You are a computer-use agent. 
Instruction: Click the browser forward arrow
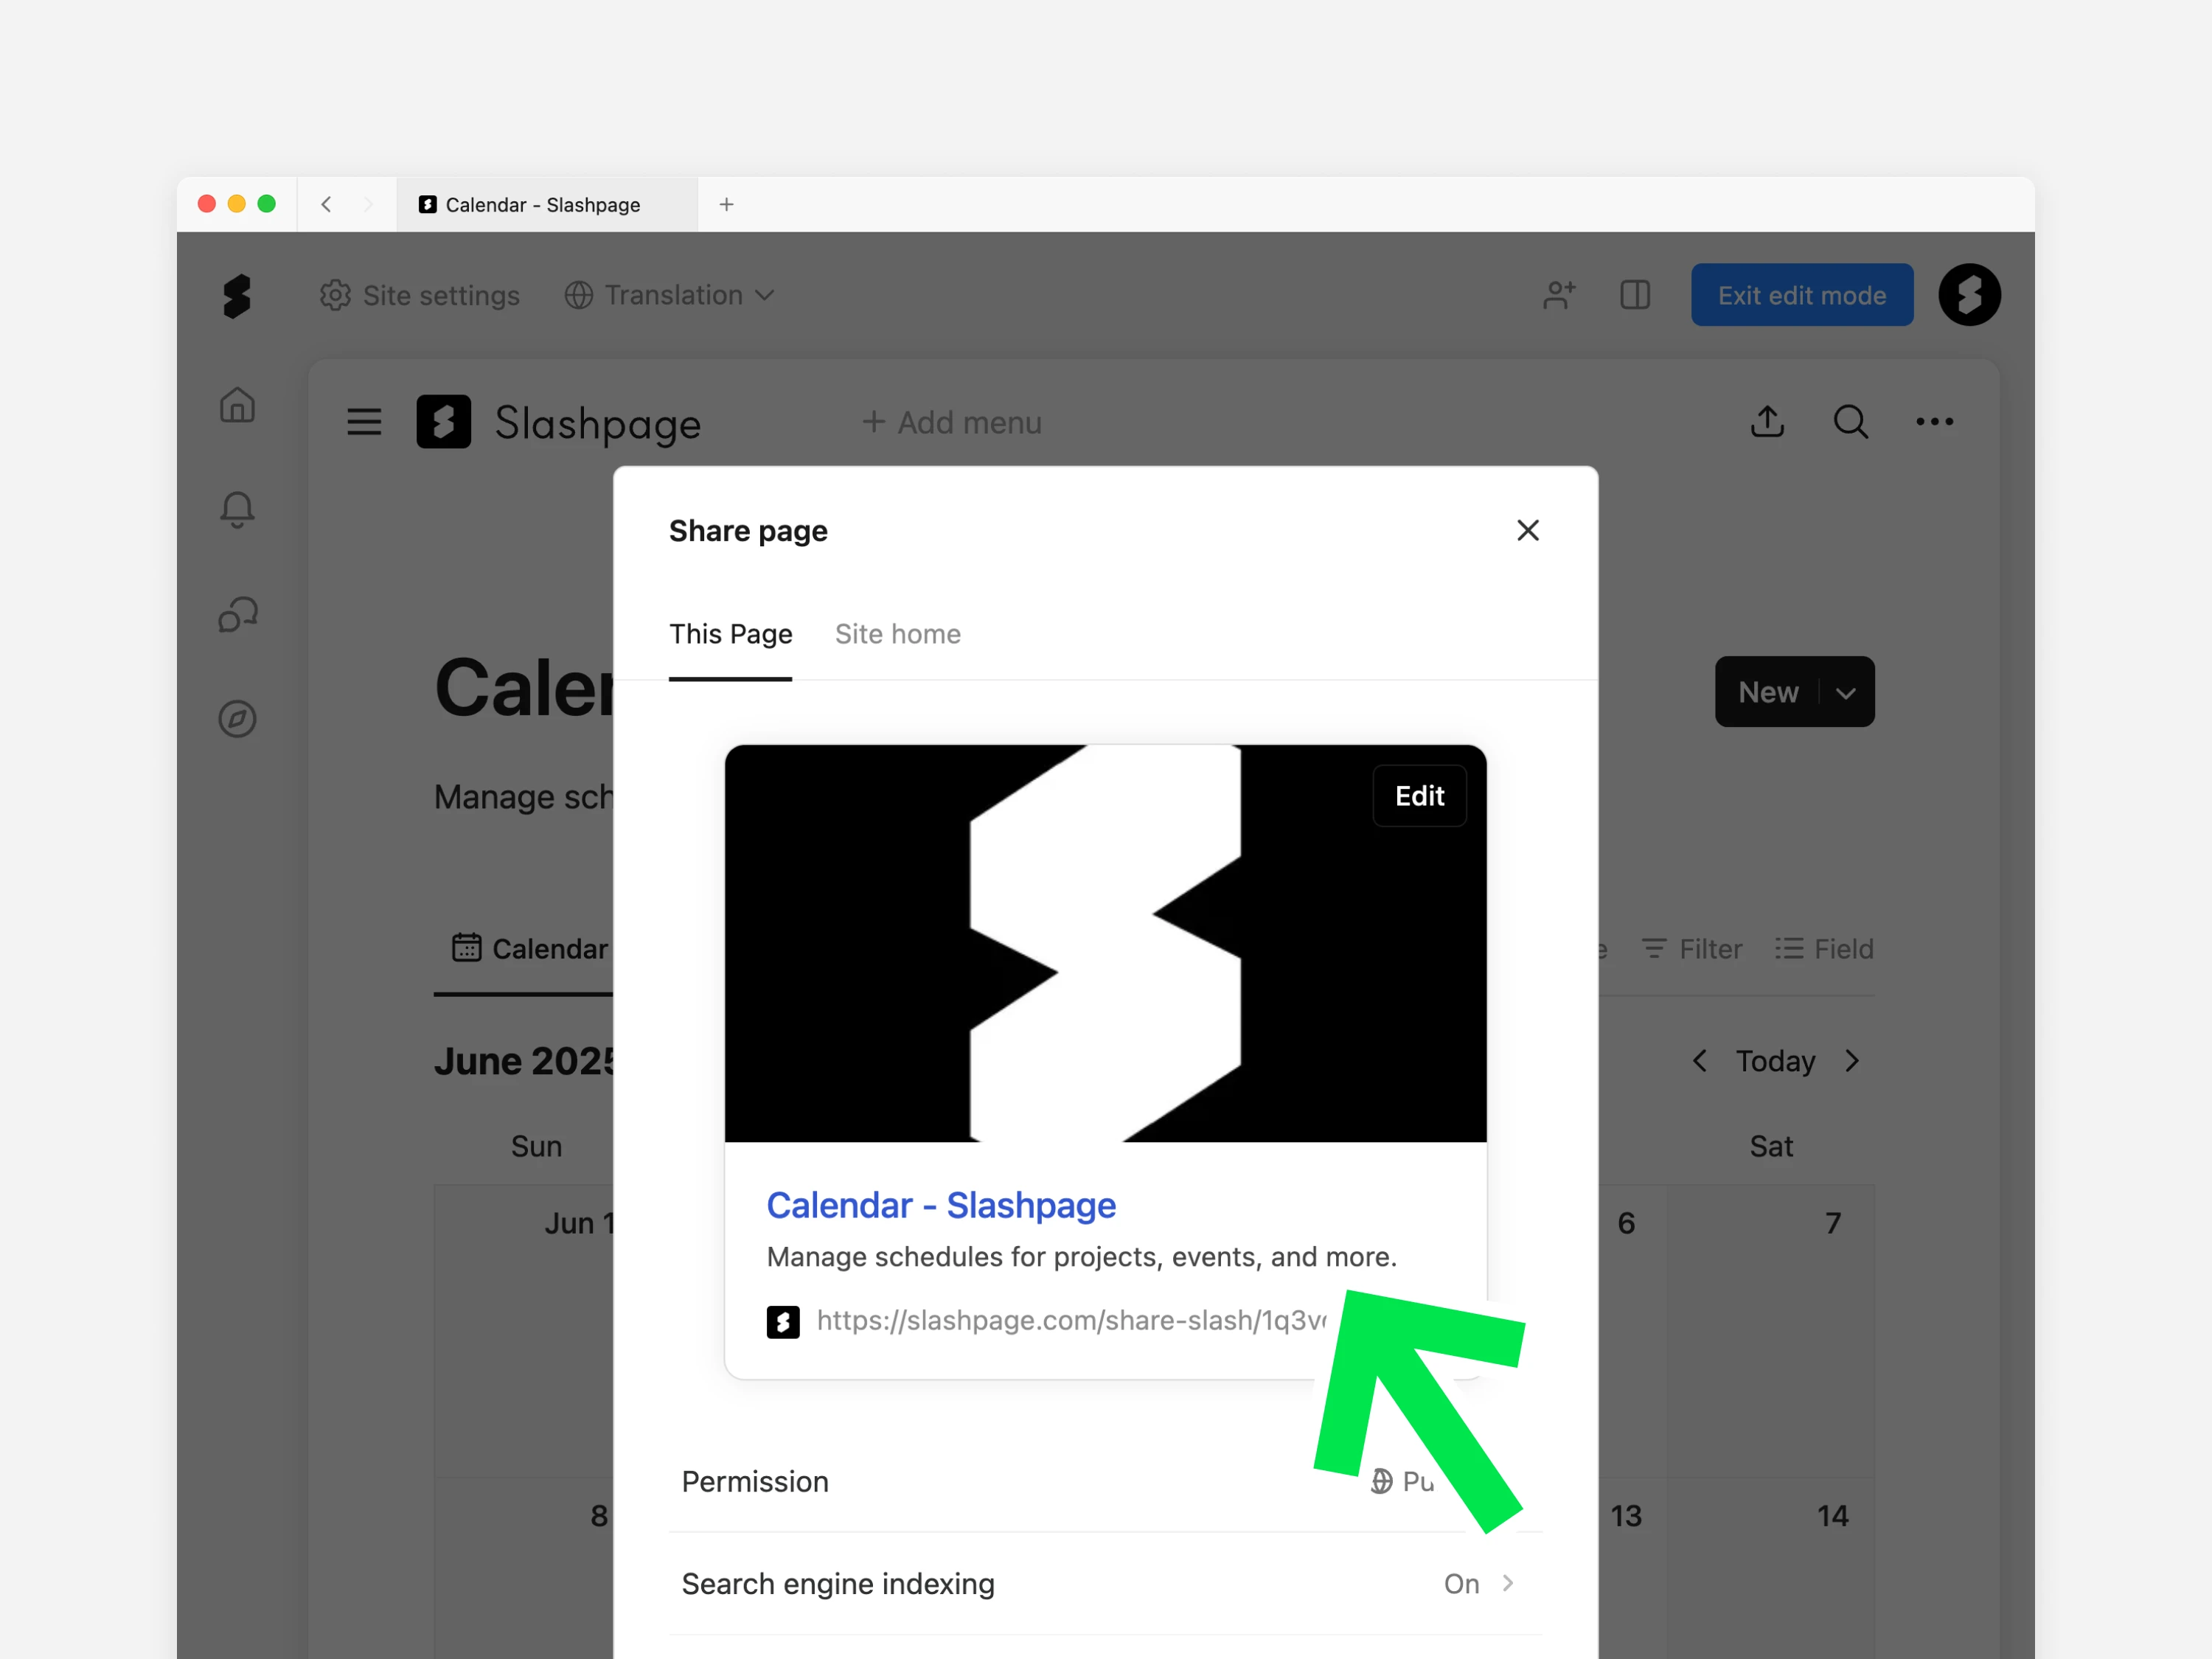[367, 204]
